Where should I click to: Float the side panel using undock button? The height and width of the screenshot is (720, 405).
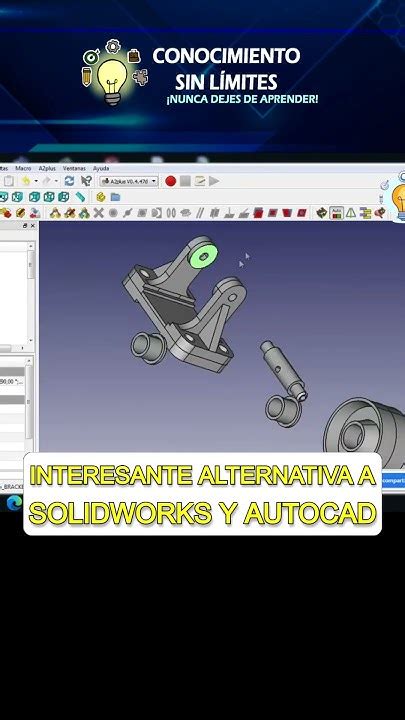(25, 226)
